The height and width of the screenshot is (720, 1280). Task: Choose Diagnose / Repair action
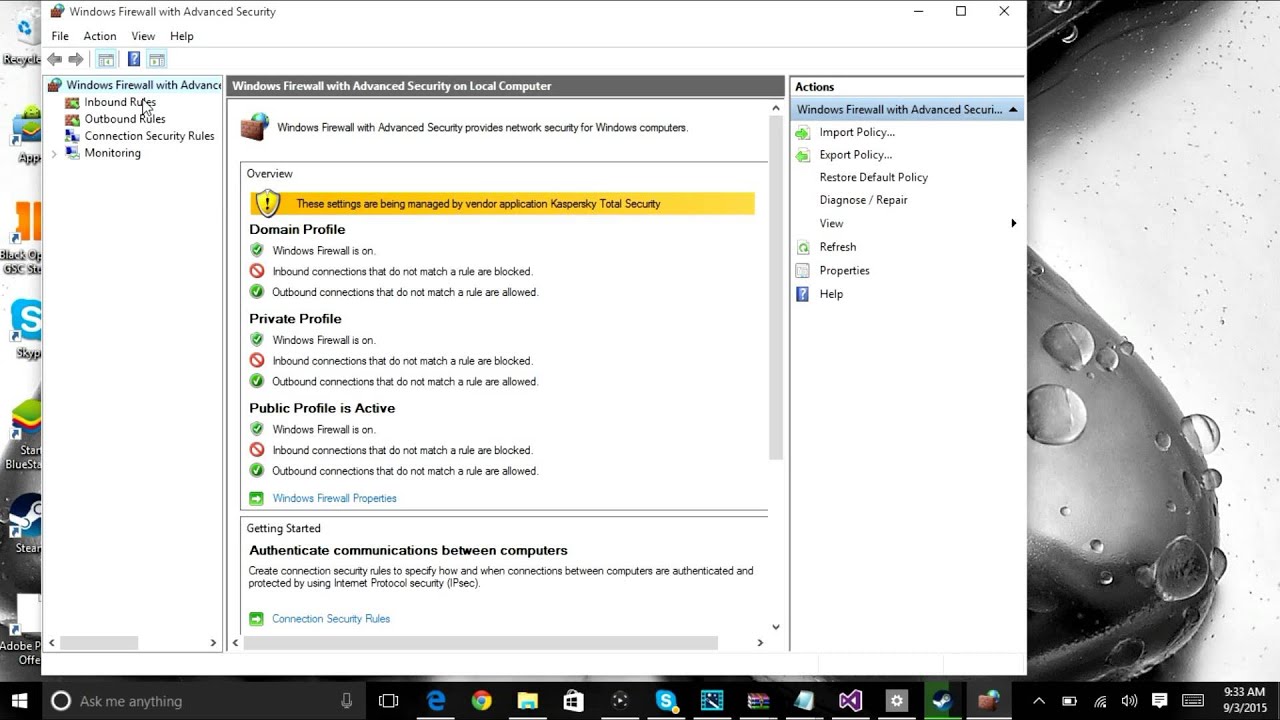863,200
